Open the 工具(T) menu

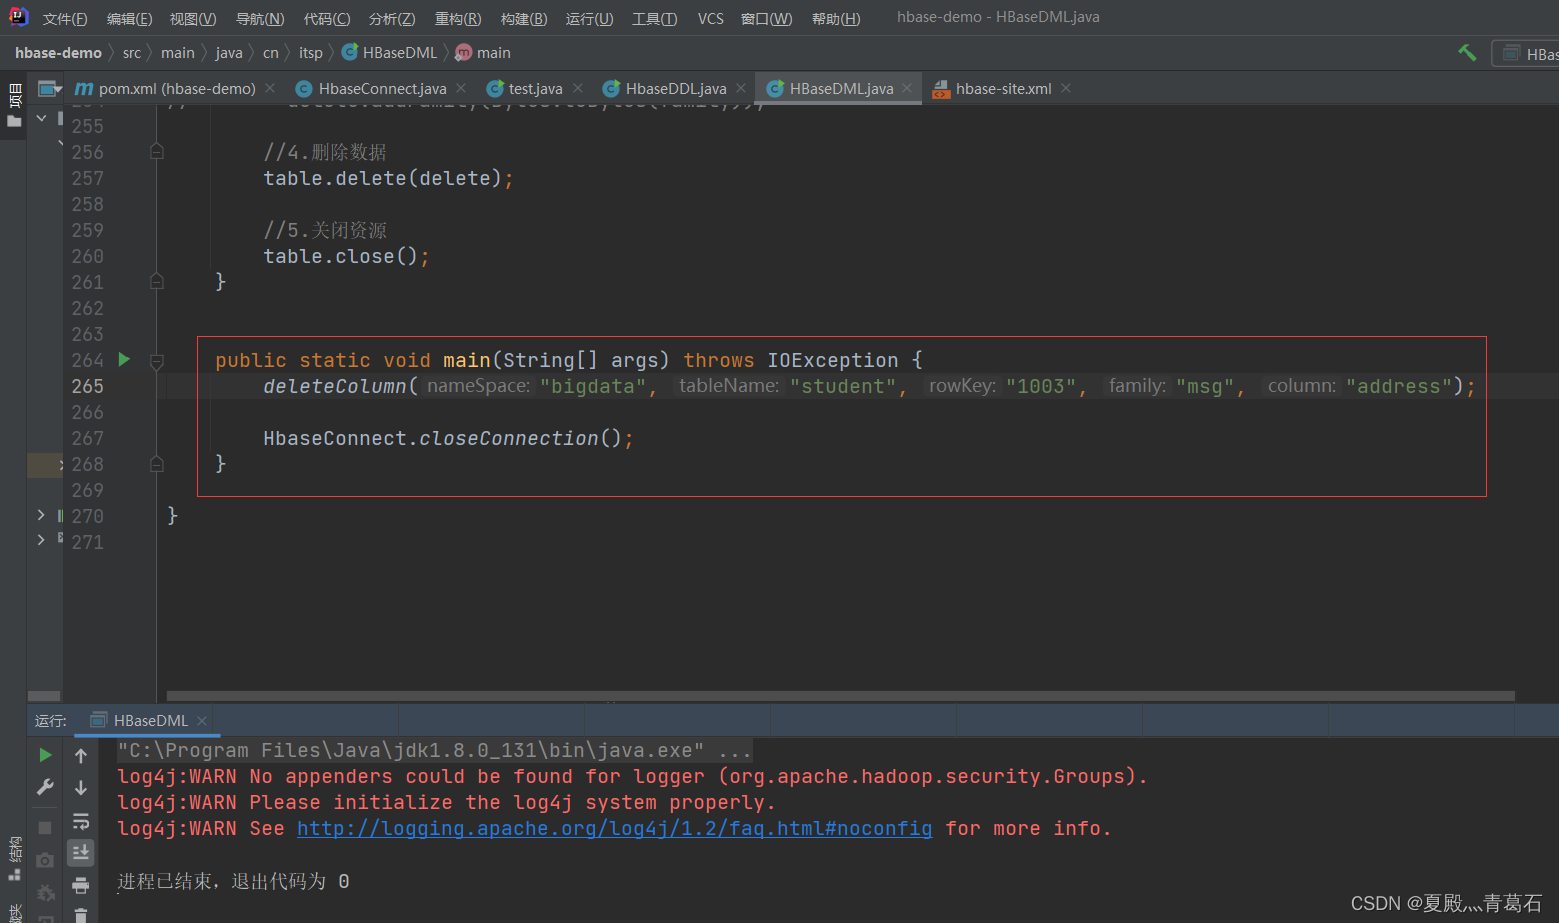655,19
